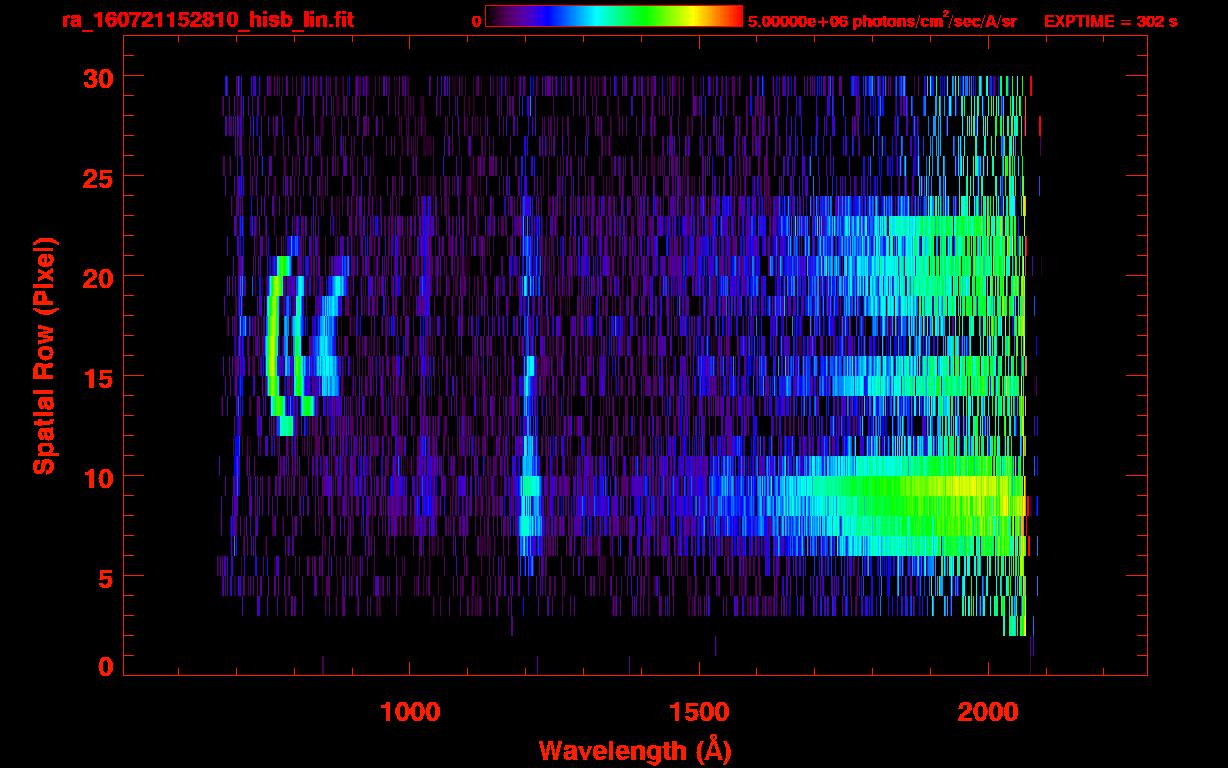The width and height of the screenshot is (1228, 768).
Task: Click the 2000 wavelength tick label
Action: [988, 712]
